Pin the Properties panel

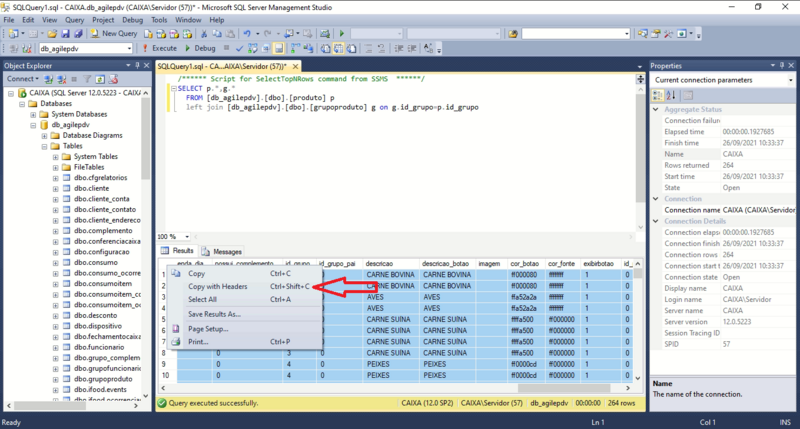[x=782, y=65]
